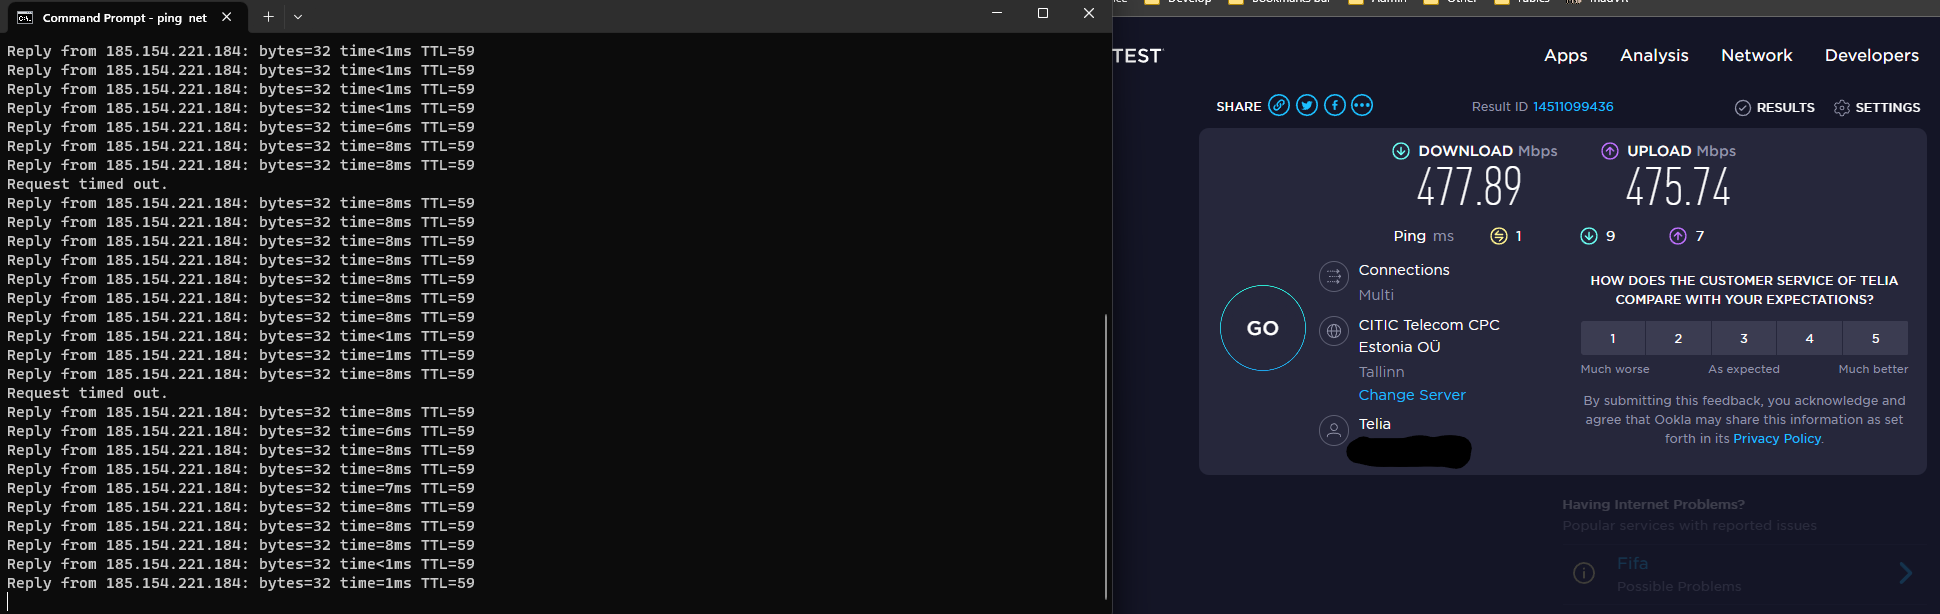The image size is (1940, 614).
Task: Open the Analysis menu in Speedtest
Action: click(x=1654, y=56)
